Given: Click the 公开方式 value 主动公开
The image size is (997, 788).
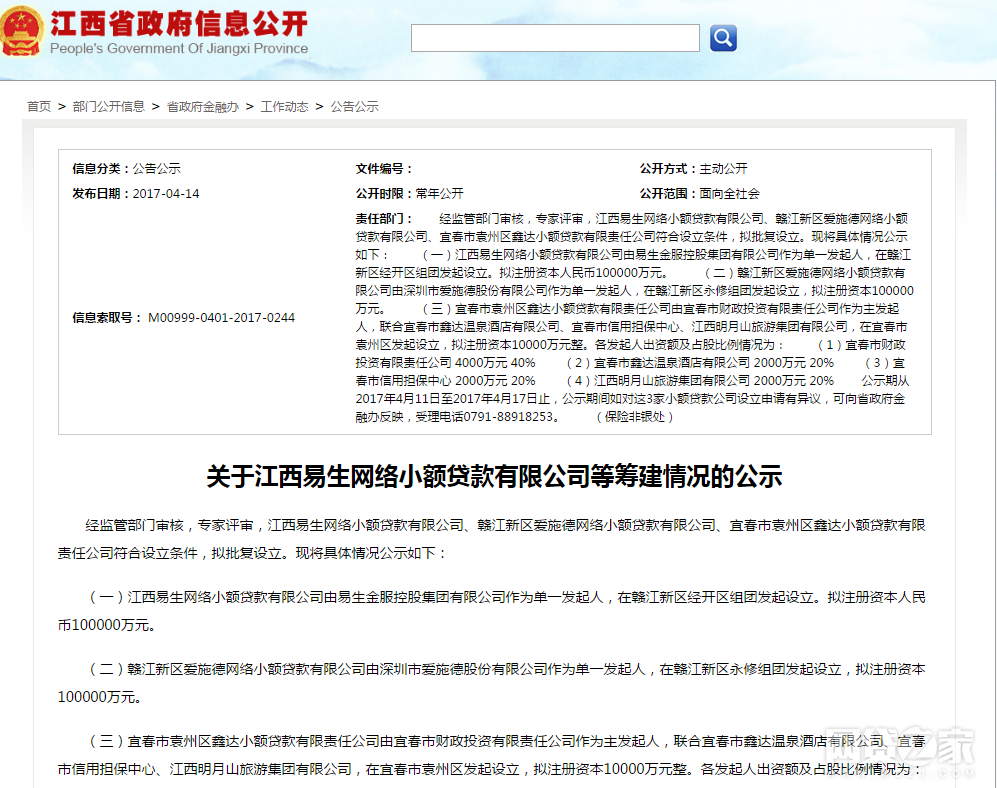Looking at the screenshot, I should [723, 169].
